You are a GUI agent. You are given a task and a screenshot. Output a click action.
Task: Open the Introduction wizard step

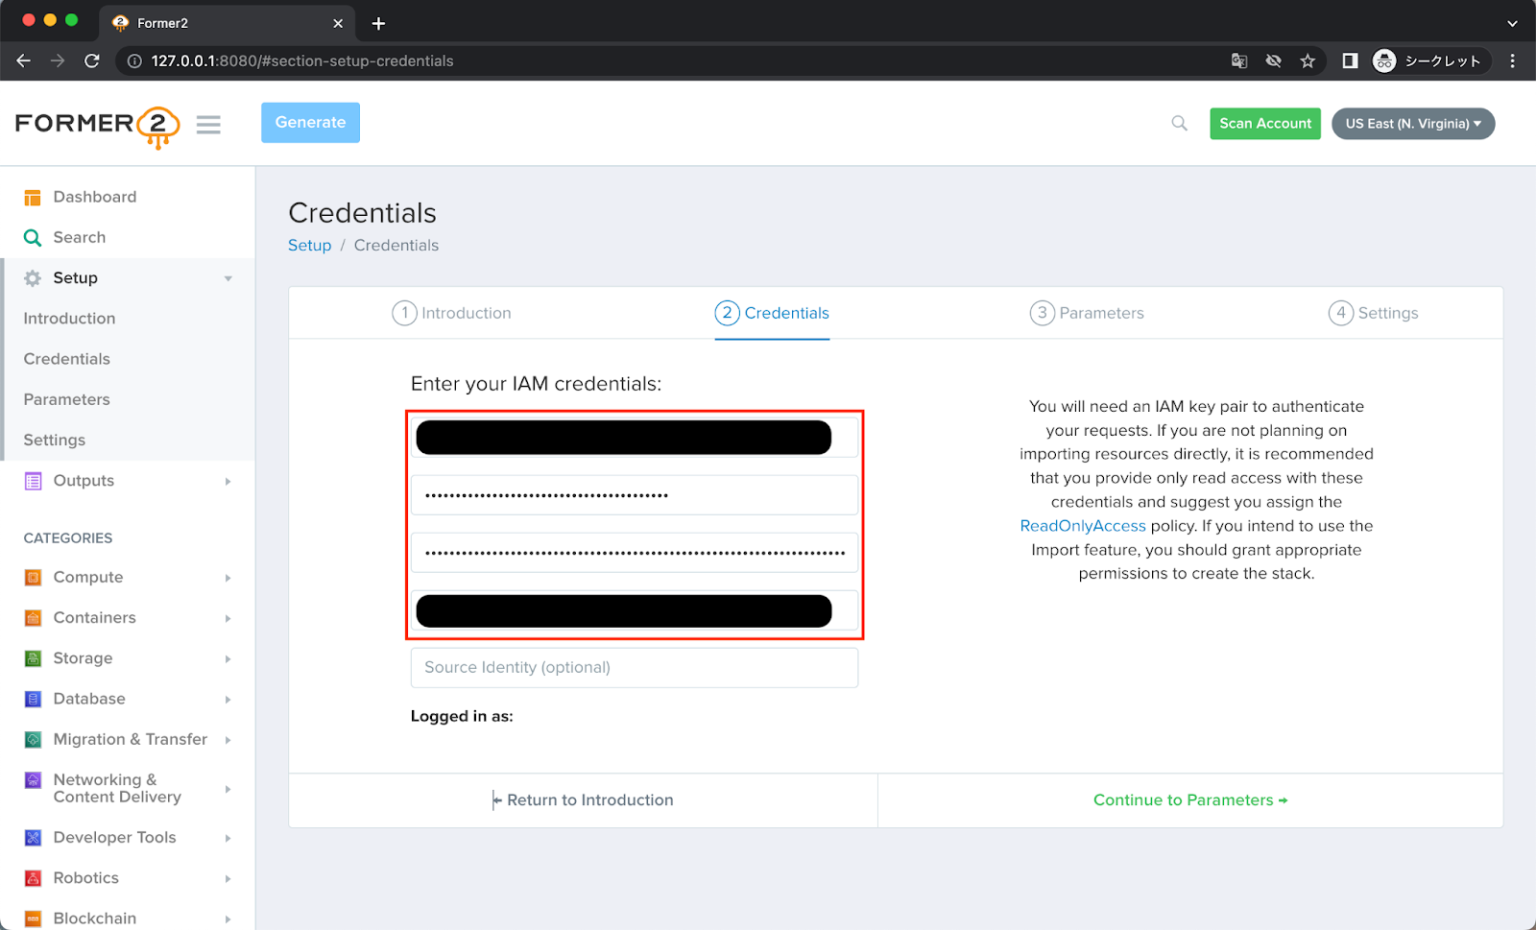pos(451,312)
